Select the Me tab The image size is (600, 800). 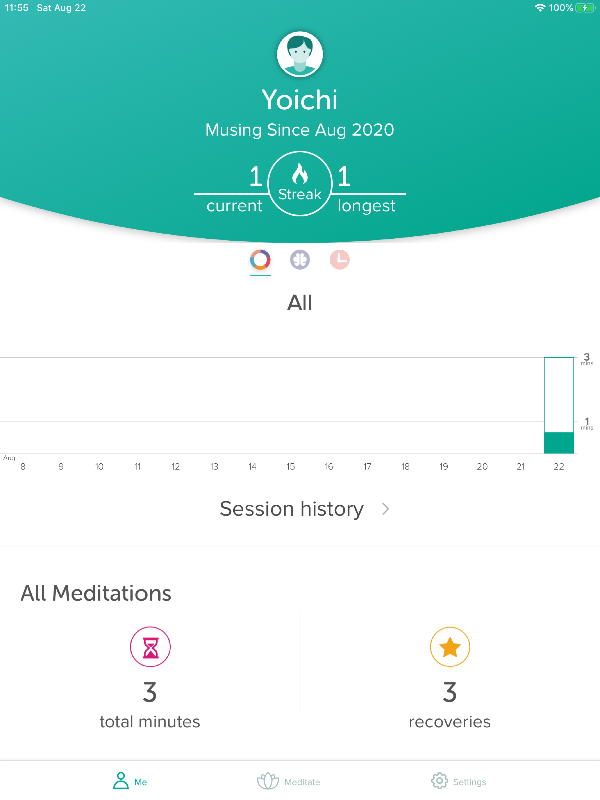pos(130,781)
